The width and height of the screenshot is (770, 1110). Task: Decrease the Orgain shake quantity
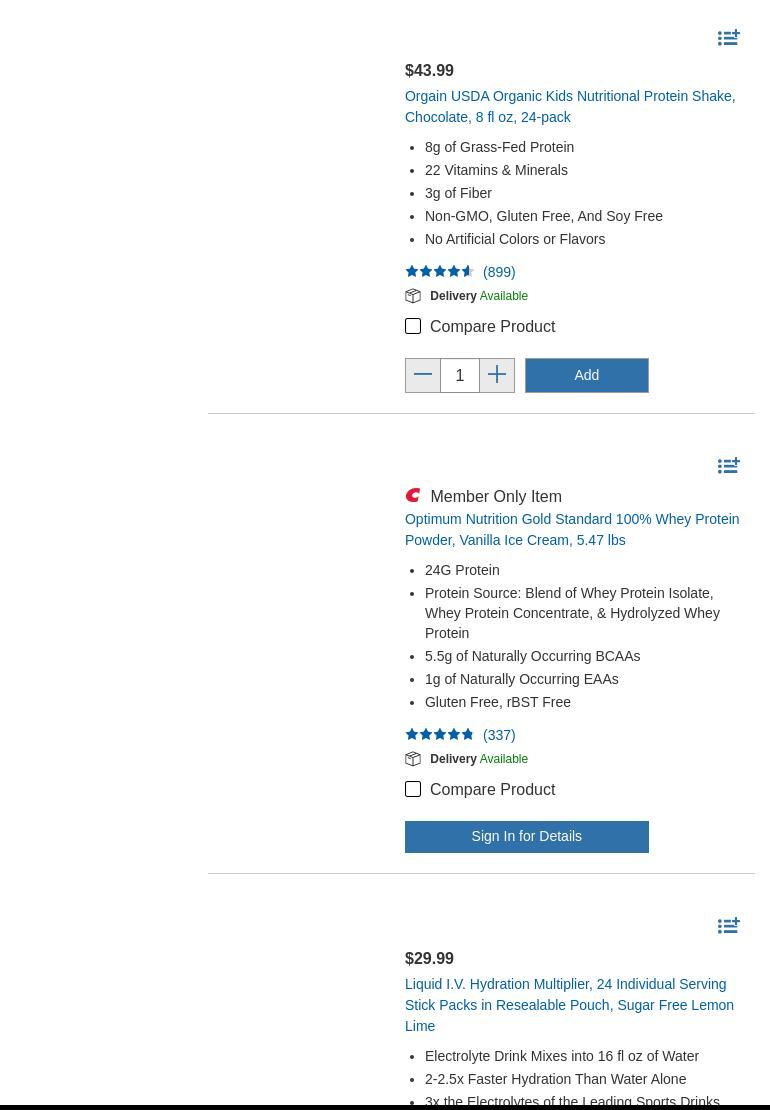[423, 375]
